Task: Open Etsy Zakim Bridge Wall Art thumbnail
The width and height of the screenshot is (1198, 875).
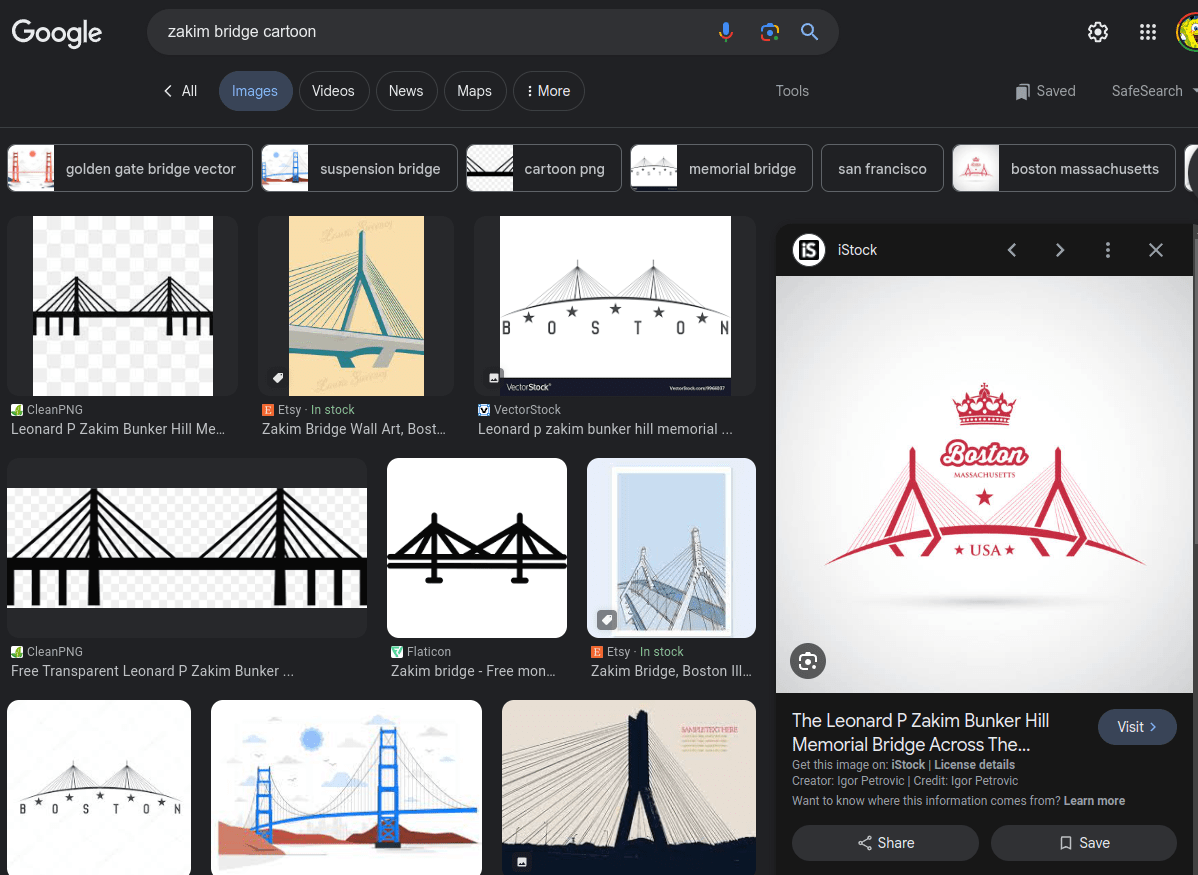Action: tap(356, 306)
